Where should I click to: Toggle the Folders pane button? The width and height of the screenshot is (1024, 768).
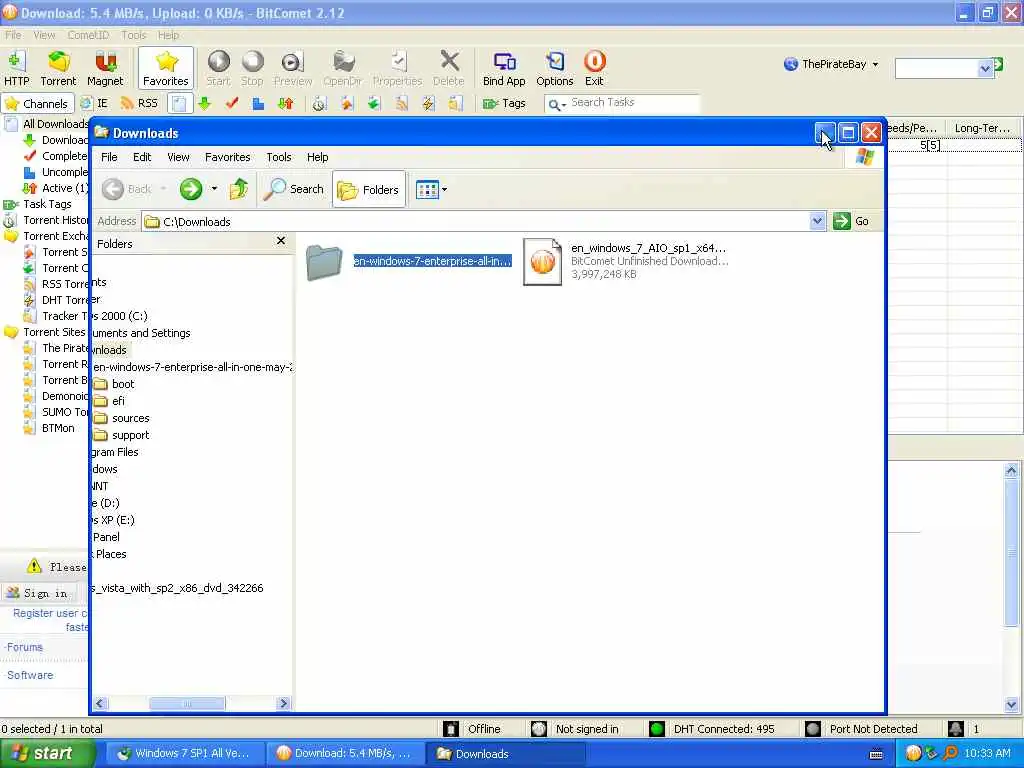click(x=369, y=189)
